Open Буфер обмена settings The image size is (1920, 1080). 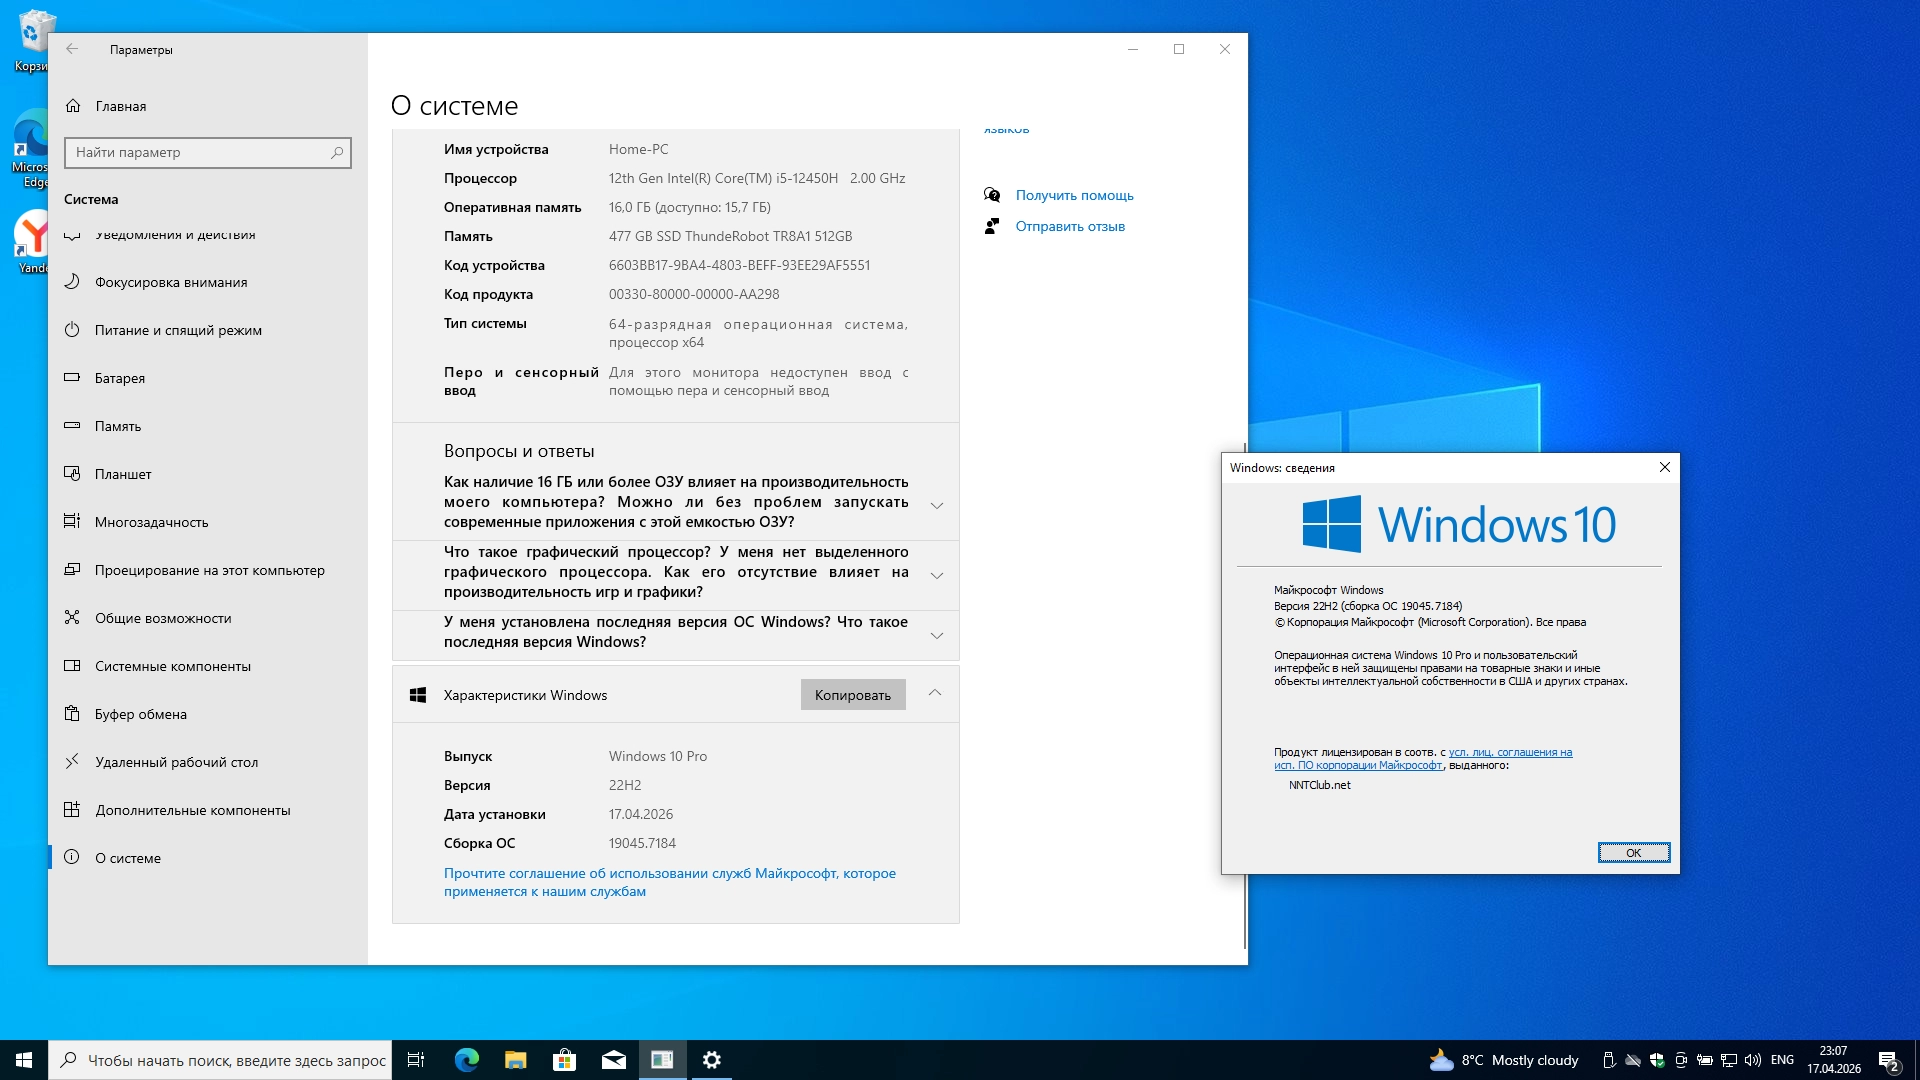point(141,714)
